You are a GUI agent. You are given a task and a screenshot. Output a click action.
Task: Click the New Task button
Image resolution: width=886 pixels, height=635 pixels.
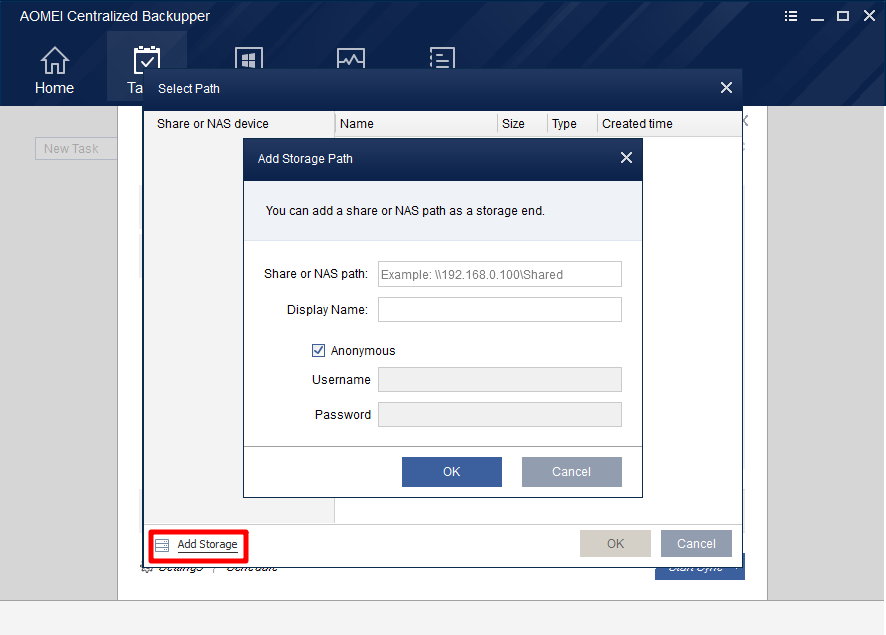pos(76,149)
